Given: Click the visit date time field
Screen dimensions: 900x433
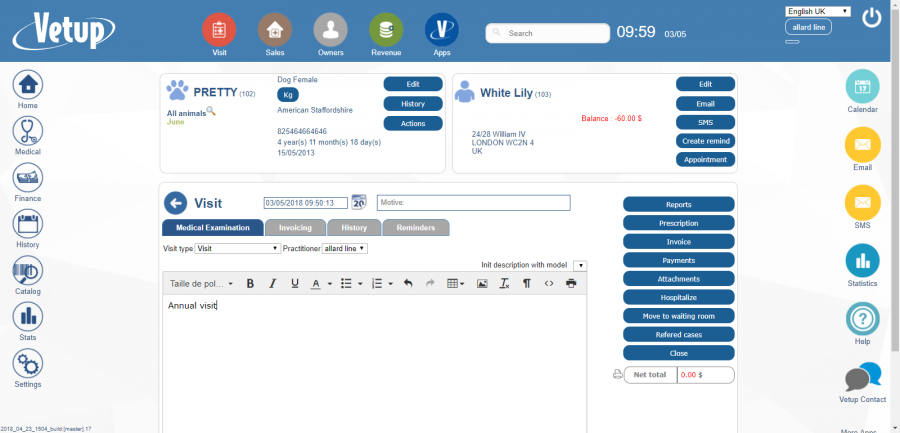Looking at the screenshot, I should [x=306, y=203].
